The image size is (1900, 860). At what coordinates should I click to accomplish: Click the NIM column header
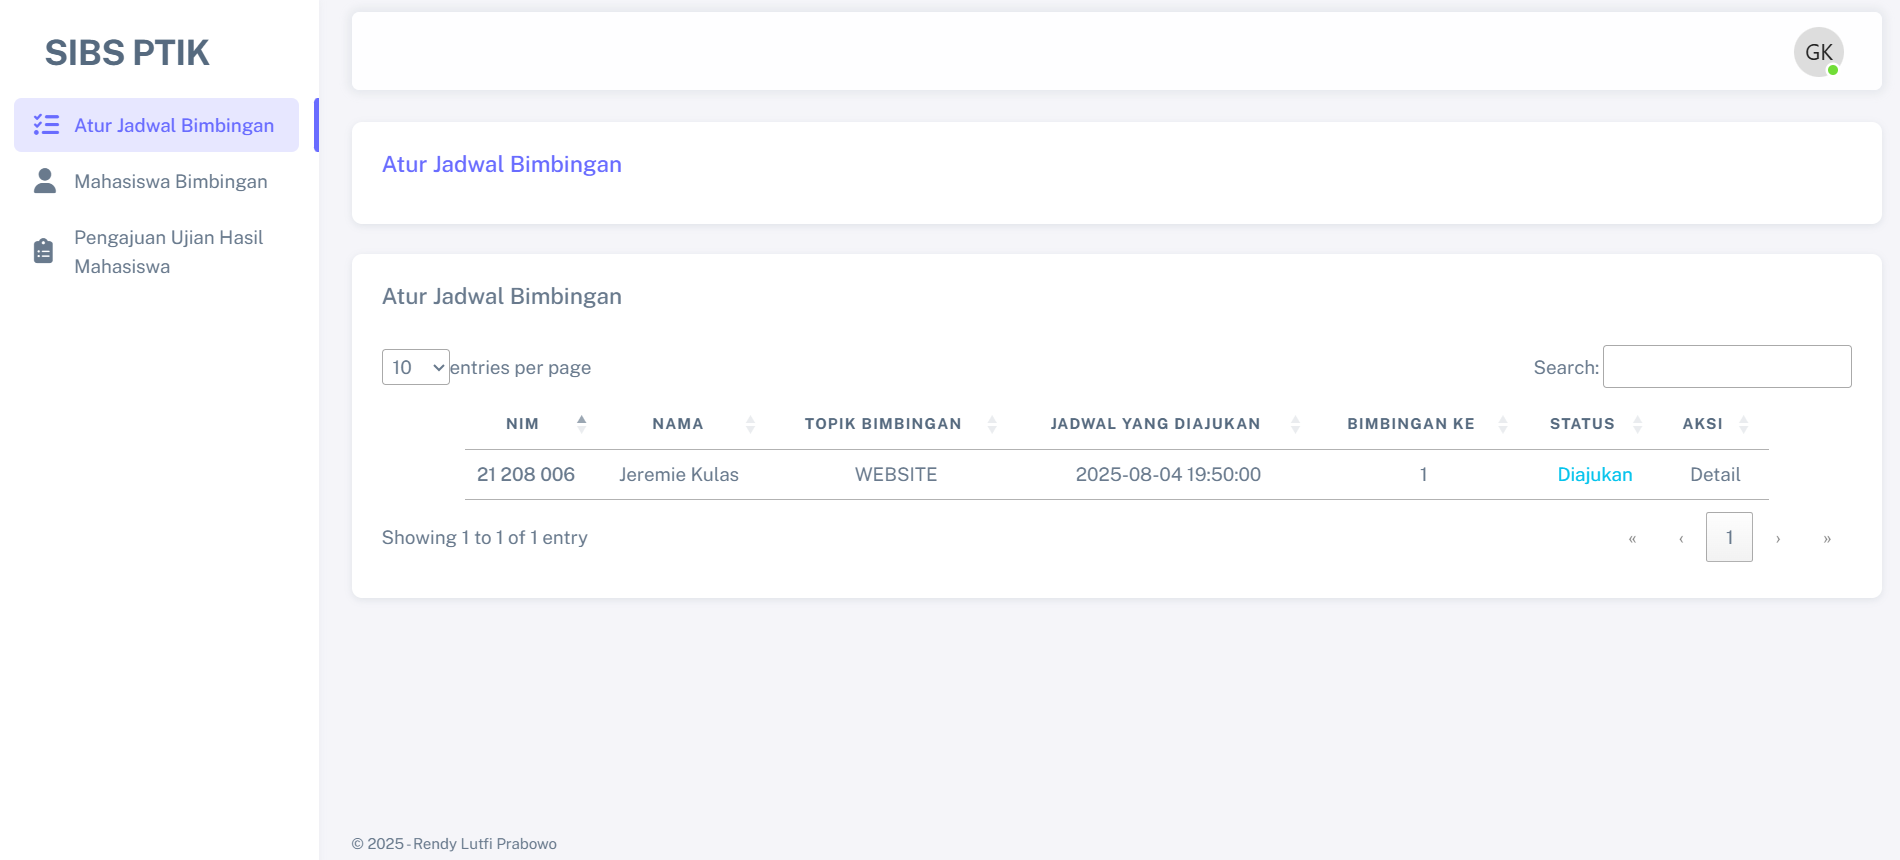522,424
